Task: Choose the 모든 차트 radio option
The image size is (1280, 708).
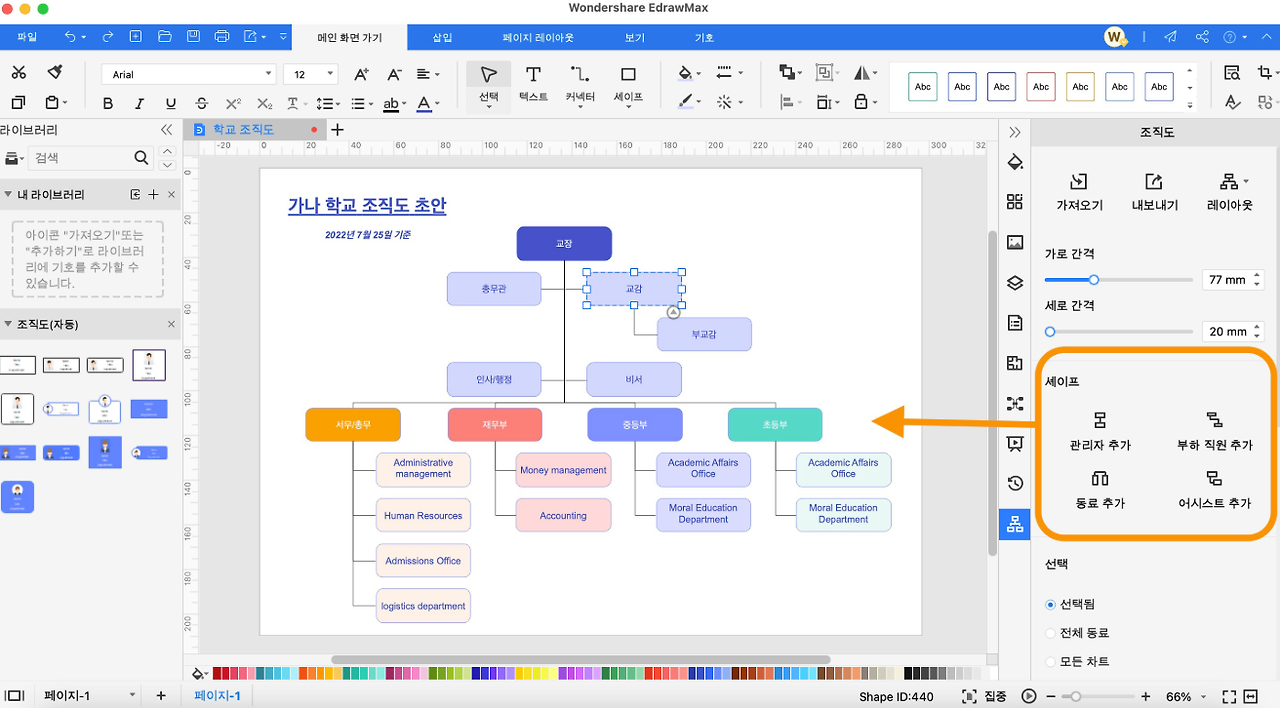Action: [x=1050, y=662]
